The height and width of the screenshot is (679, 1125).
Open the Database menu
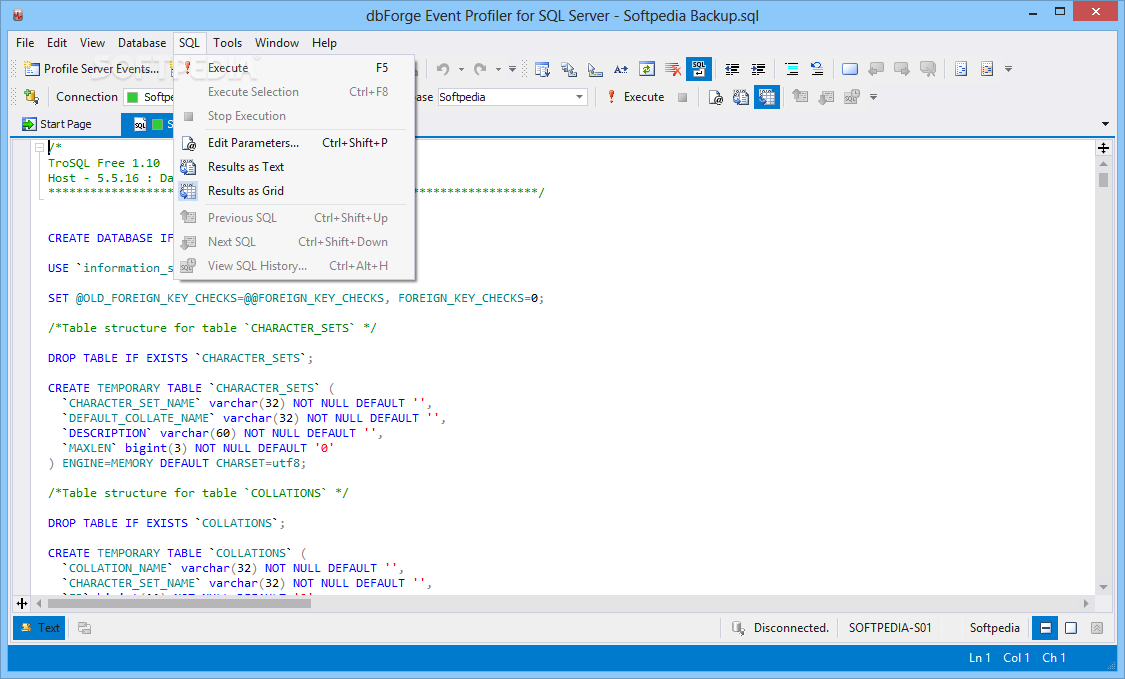142,43
